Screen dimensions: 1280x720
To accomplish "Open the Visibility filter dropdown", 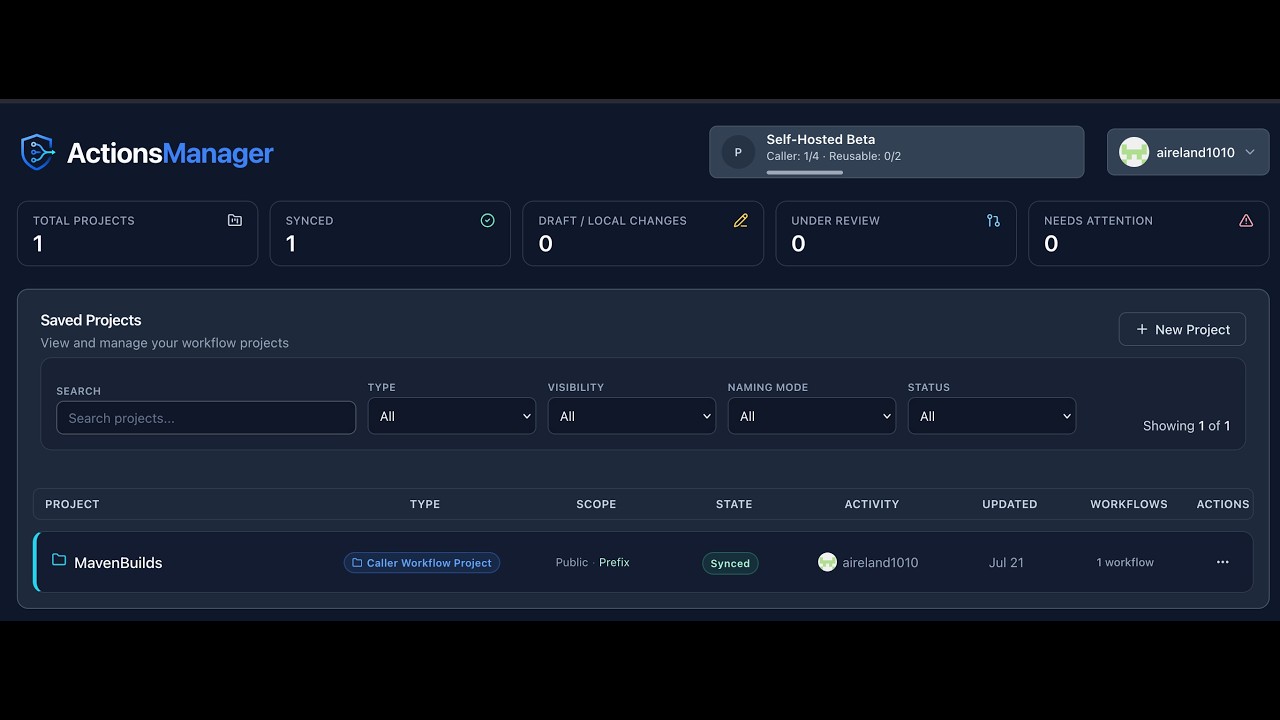I will 632,416.
